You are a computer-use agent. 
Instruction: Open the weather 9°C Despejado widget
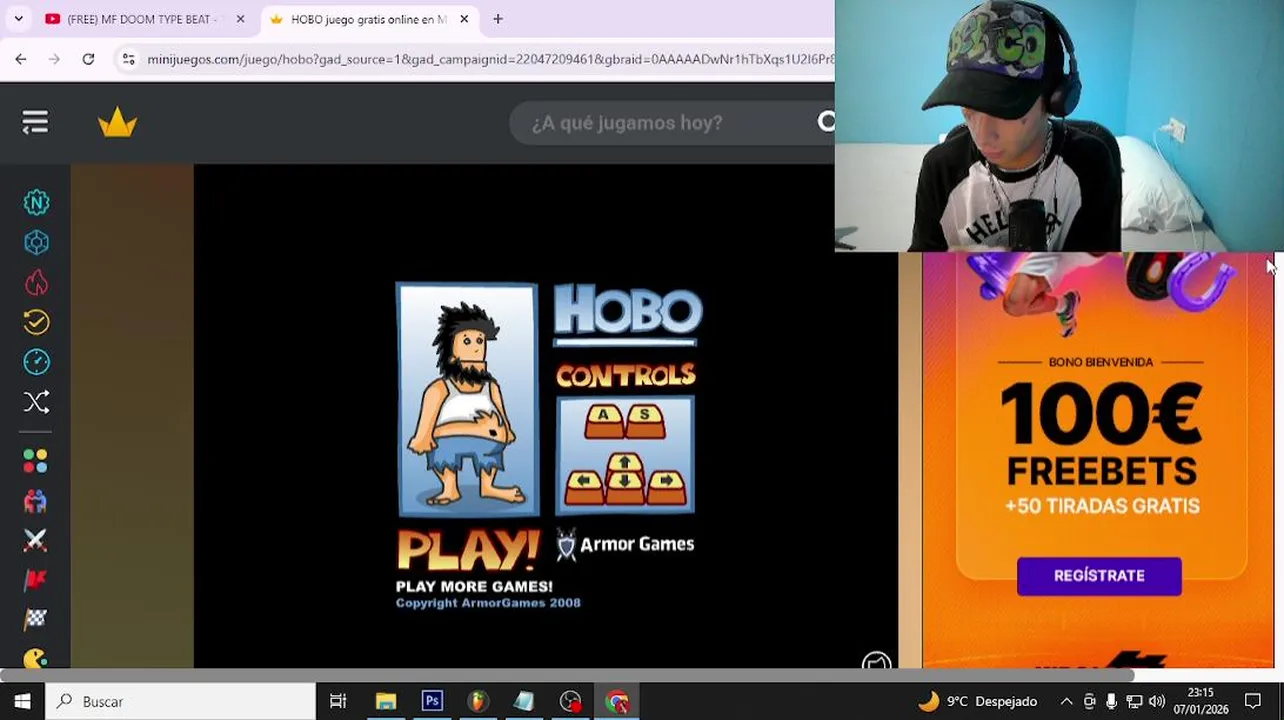978,701
